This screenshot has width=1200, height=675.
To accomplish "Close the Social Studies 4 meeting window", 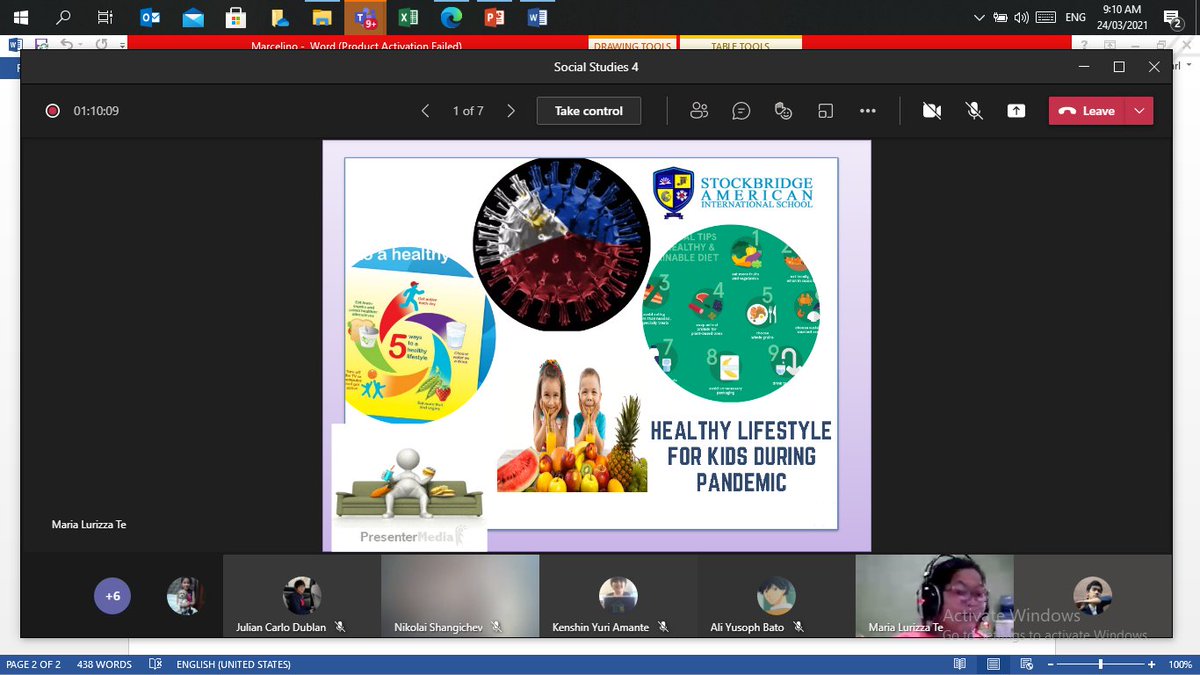I will tap(1154, 67).
